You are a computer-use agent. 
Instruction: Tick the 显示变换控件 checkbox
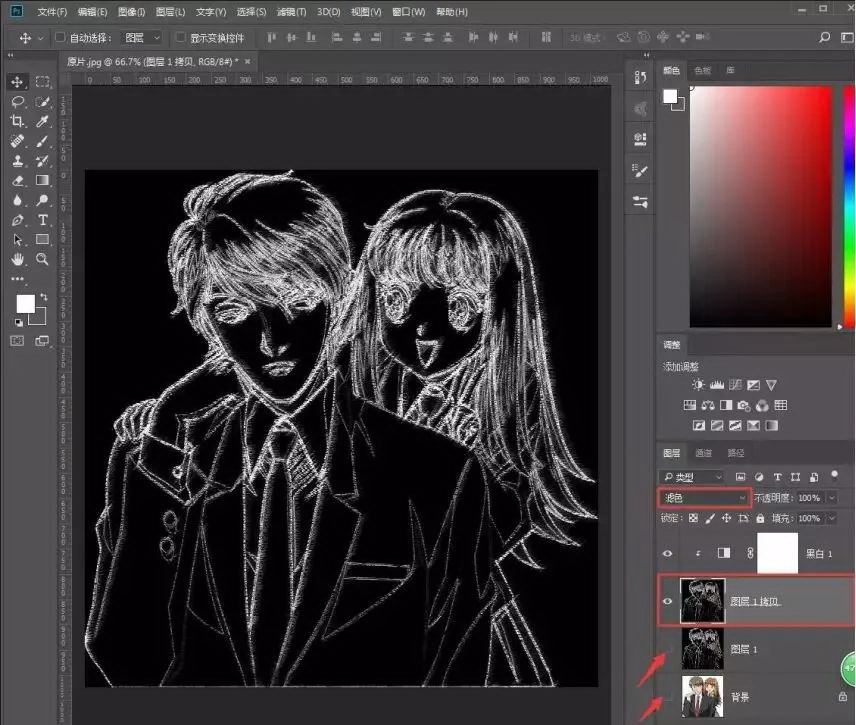(181, 37)
